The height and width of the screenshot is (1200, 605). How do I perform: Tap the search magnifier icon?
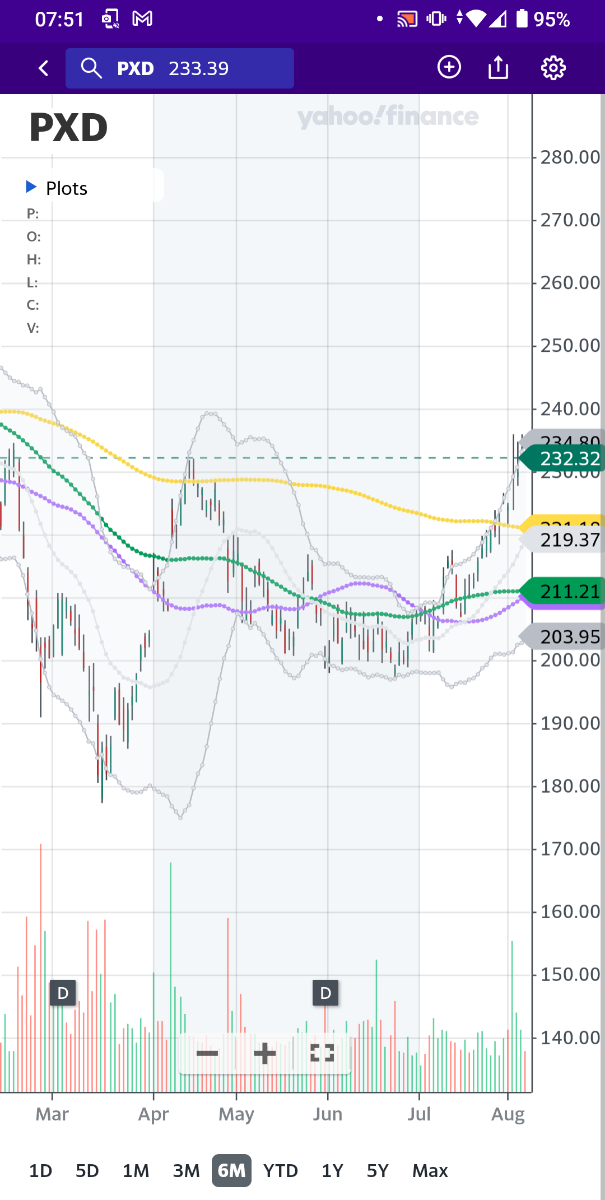[91, 68]
